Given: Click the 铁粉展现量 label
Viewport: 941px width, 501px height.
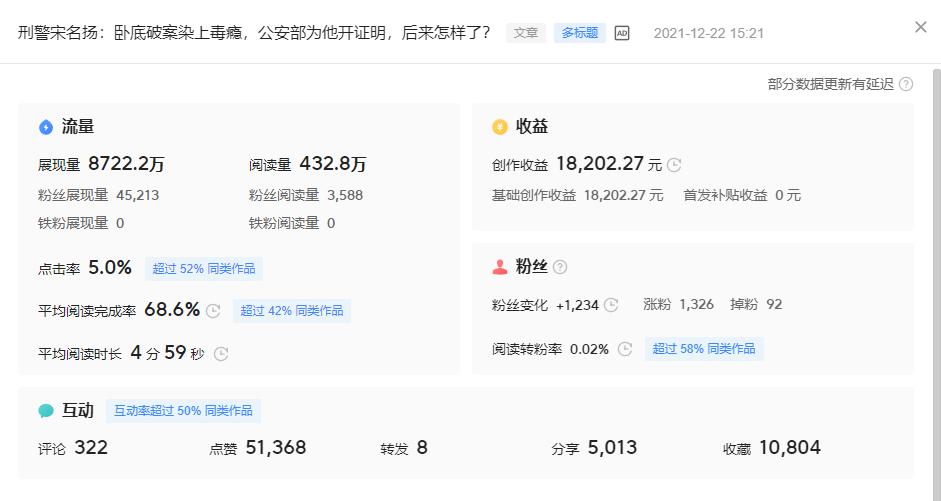Looking at the screenshot, I should (73, 223).
